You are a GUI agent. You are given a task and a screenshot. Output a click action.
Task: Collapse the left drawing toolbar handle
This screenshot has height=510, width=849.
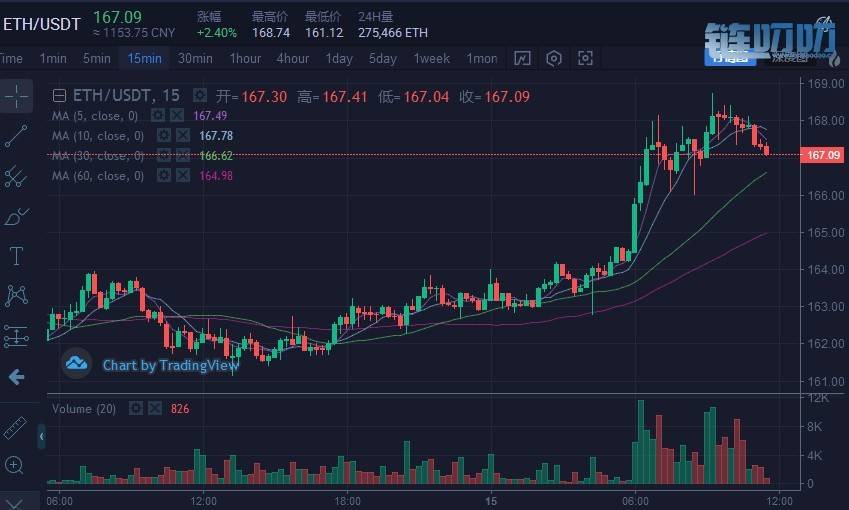pyautogui.click(x=41, y=436)
